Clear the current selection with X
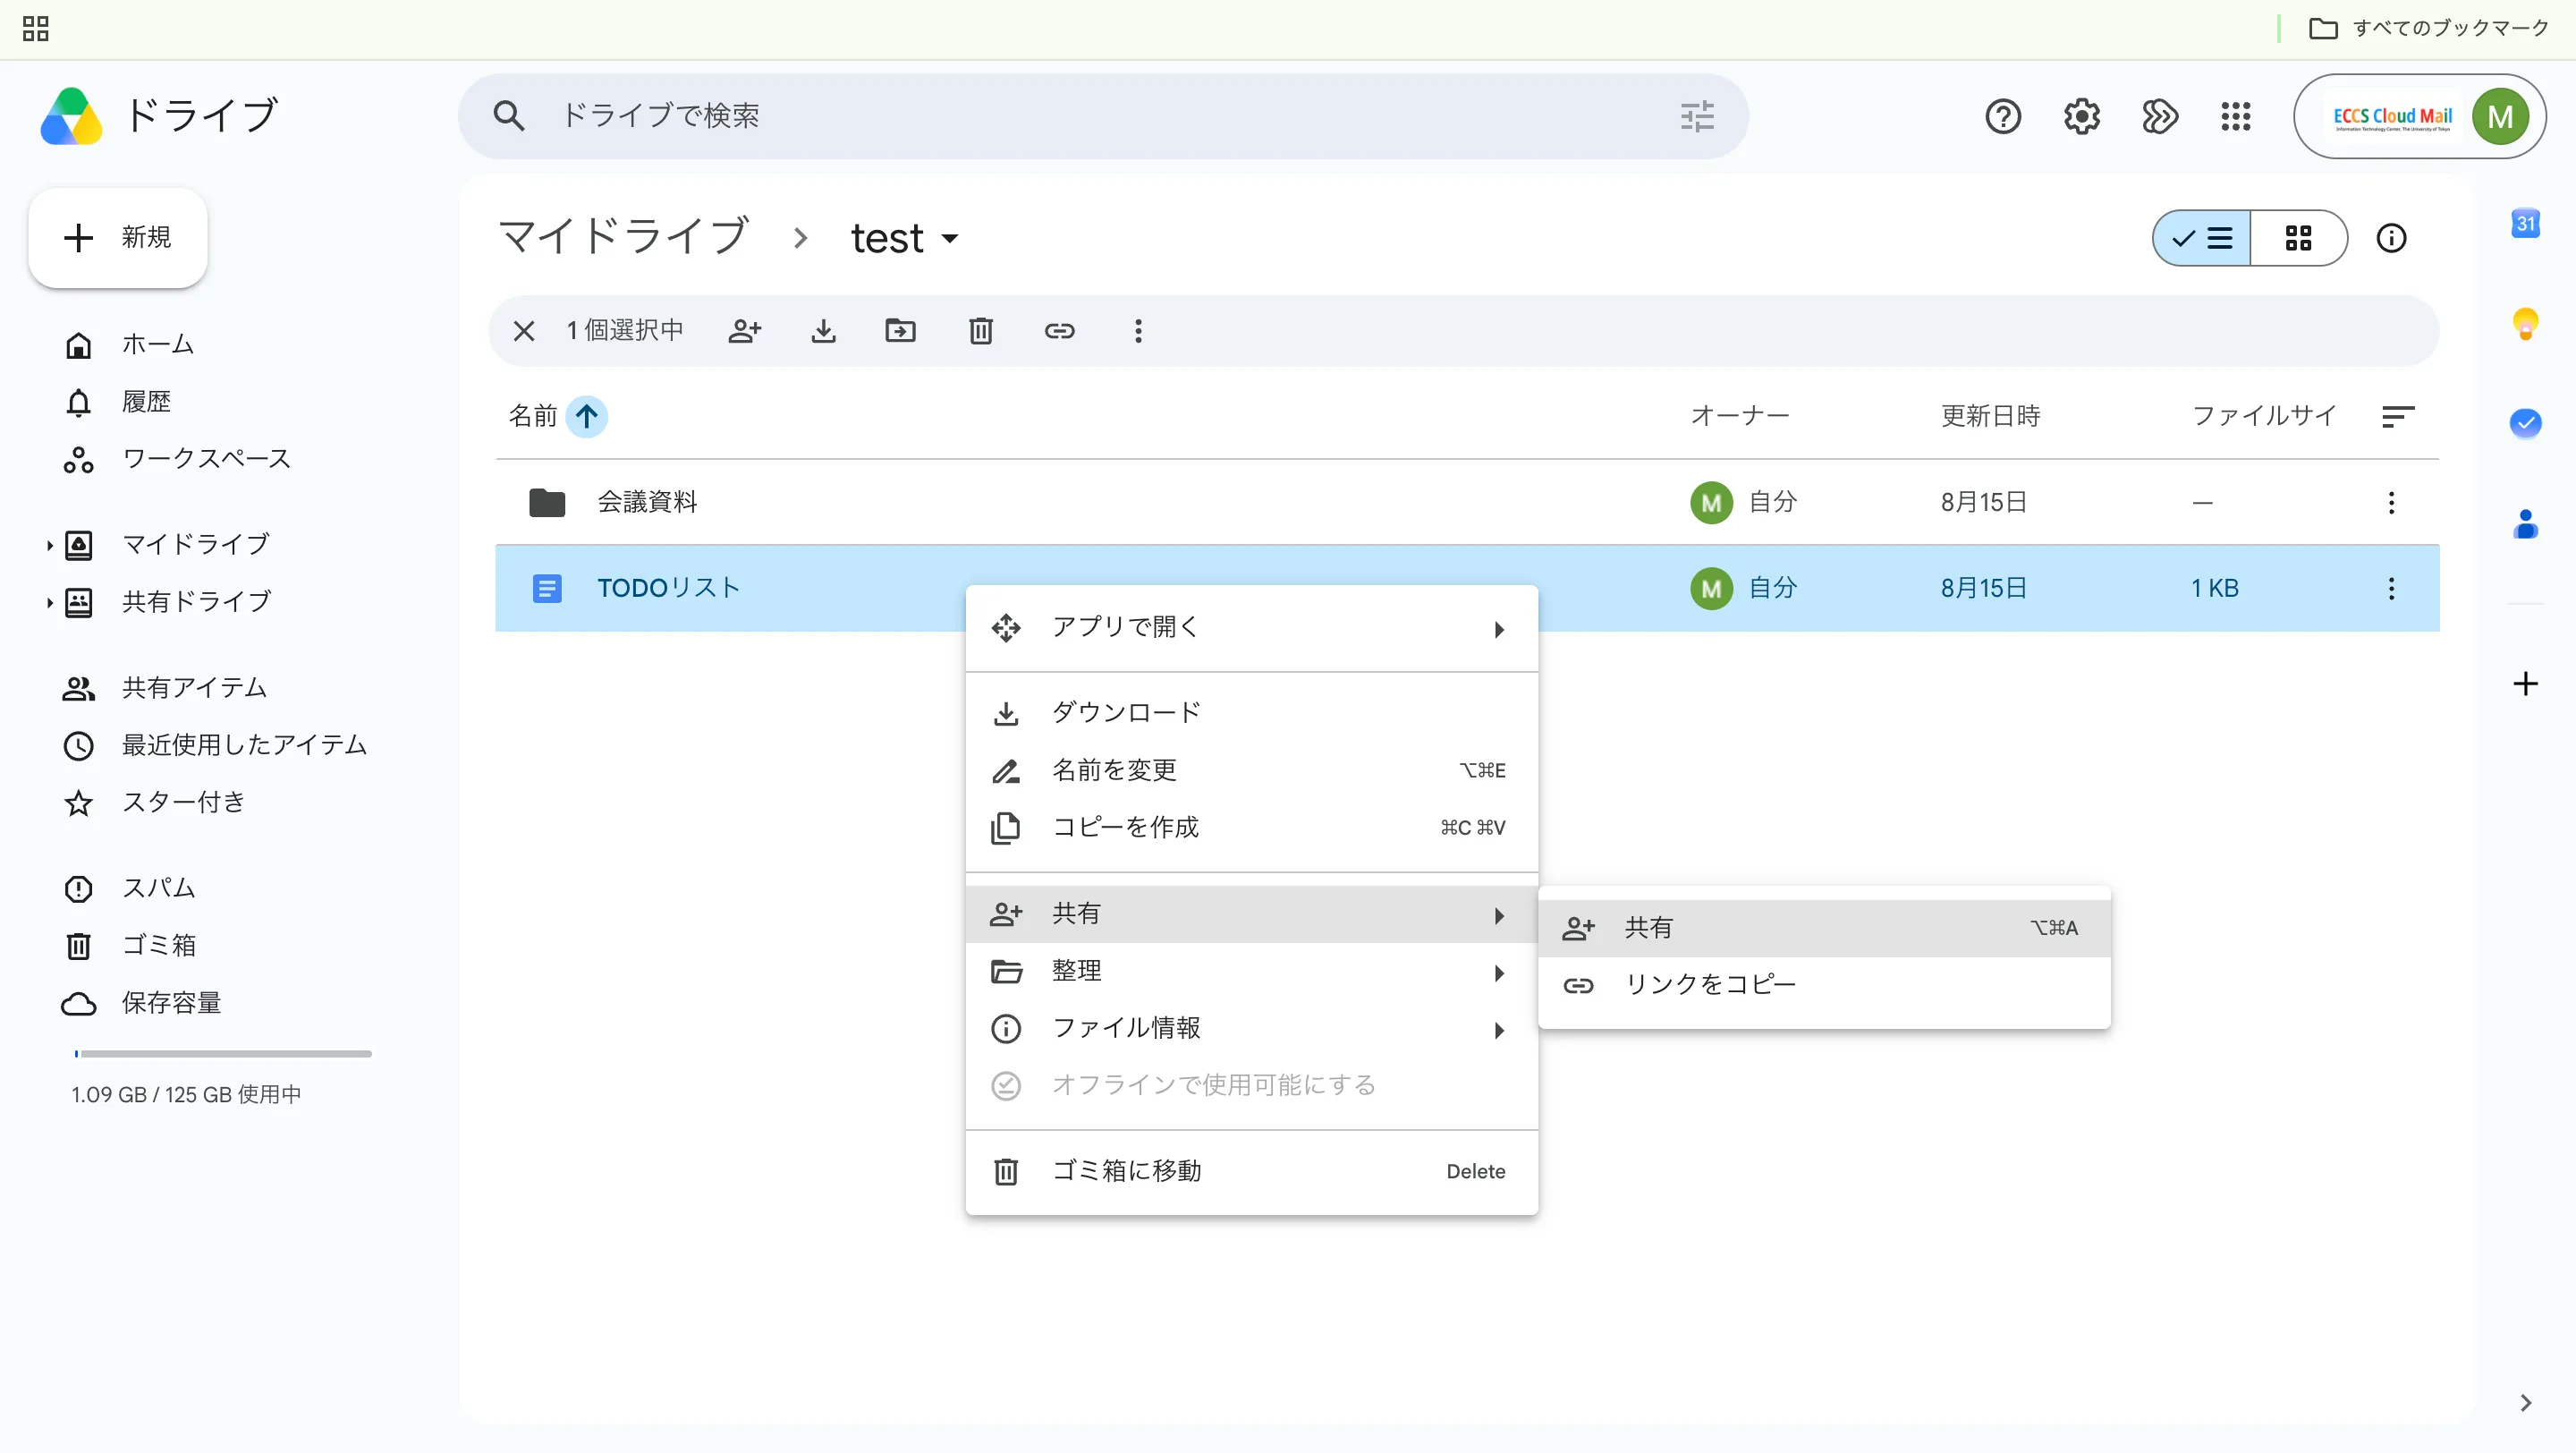This screenshot has width=2576, height=1453. [524, 331]
